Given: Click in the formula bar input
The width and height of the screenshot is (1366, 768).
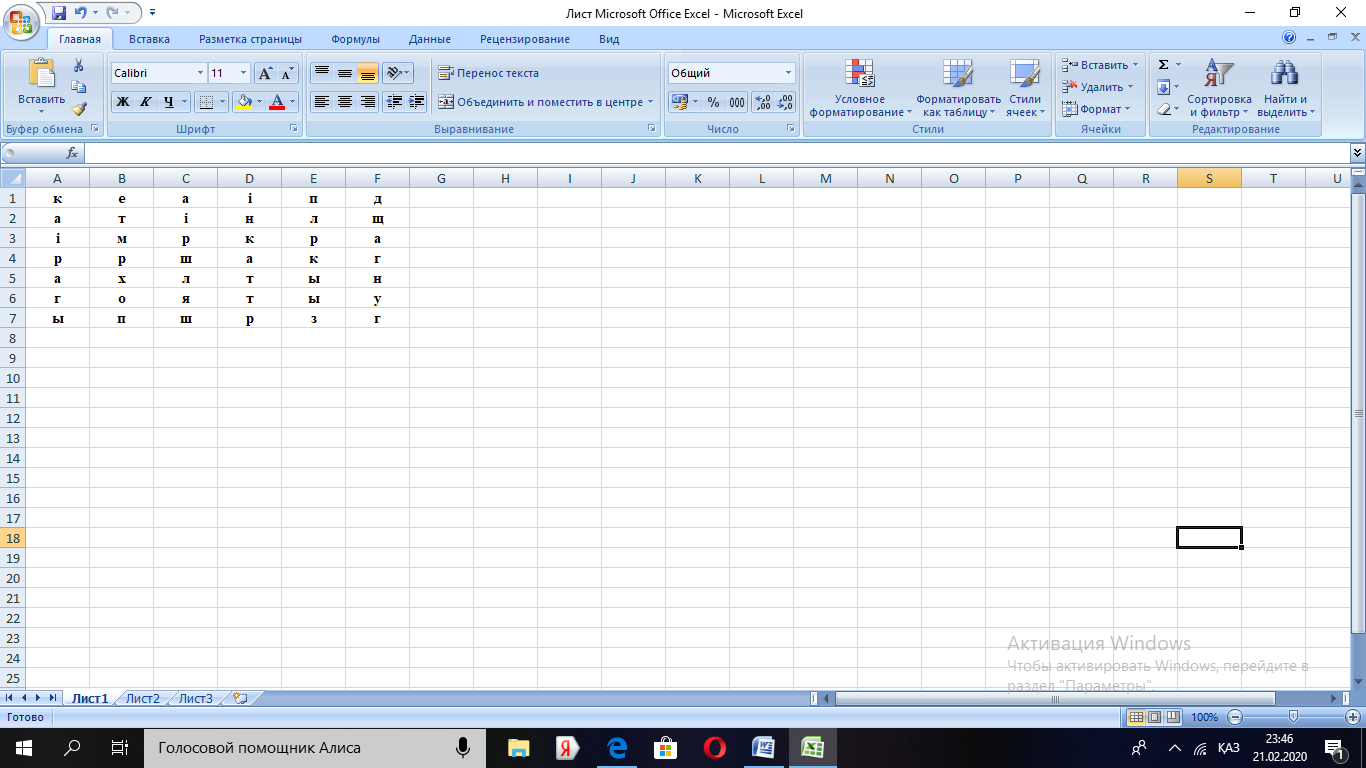Looking at the screenshot, I should tap(716, 153).
